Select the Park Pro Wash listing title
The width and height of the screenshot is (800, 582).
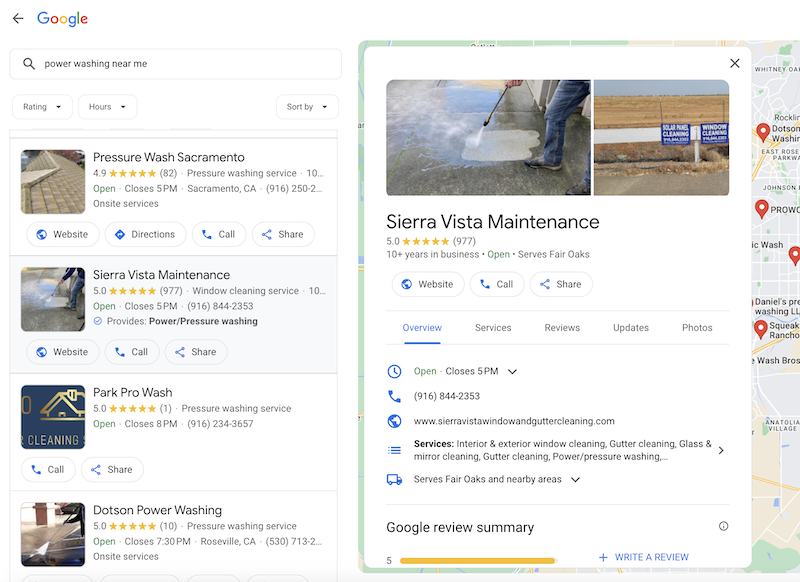tap(133, 393)
